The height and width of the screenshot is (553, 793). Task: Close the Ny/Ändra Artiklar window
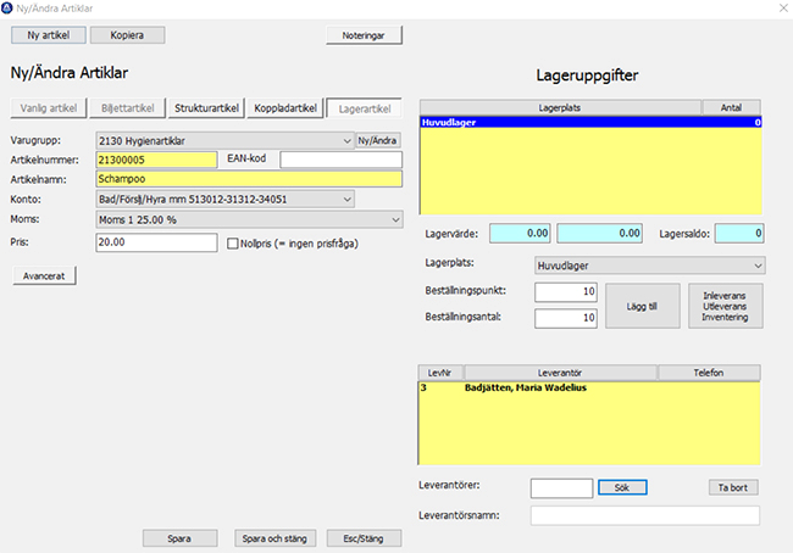tap(783, 8)
